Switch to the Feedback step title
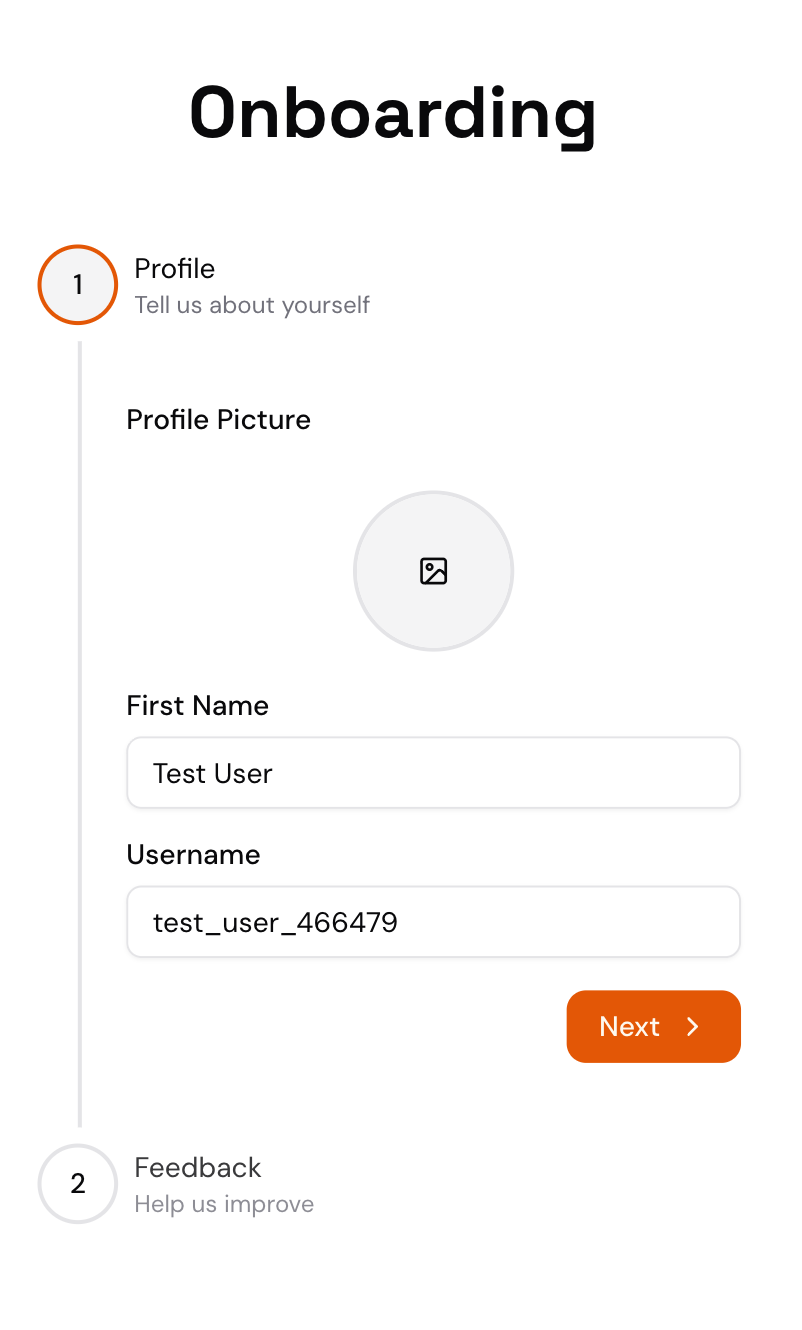This screenshot has height=1330, width=802. point(197,1168)
